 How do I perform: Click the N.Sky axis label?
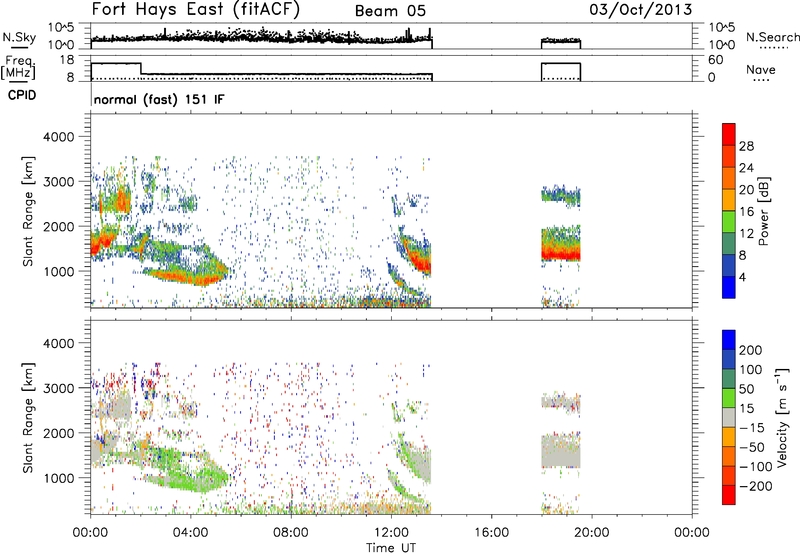[19, 37]
